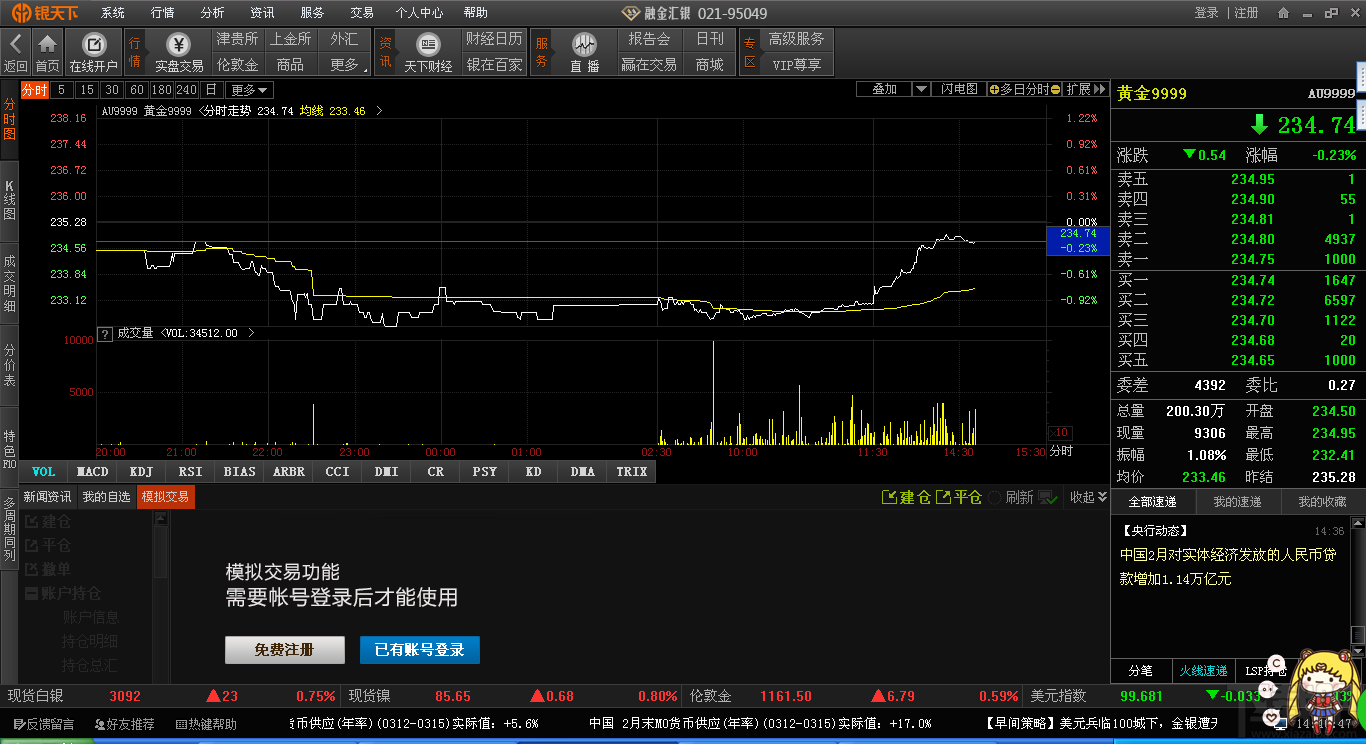Switch to the KDJ indicator tab

click(142, 471)
